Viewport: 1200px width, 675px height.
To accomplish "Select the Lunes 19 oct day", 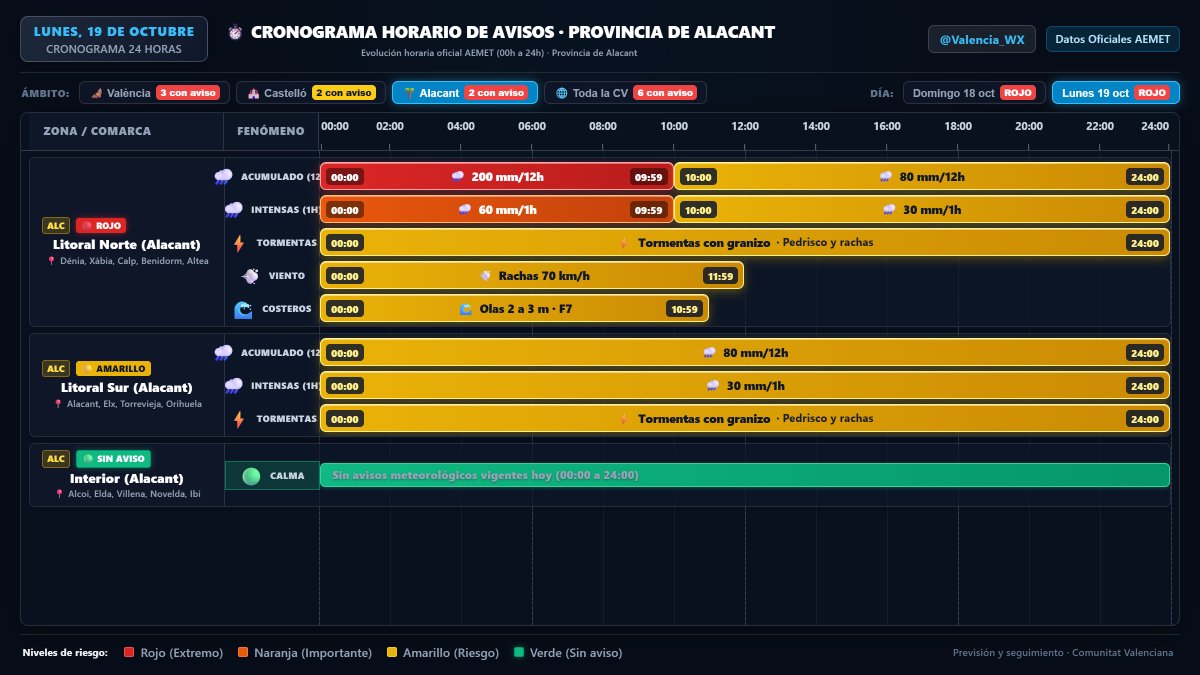I will 1116,93.
